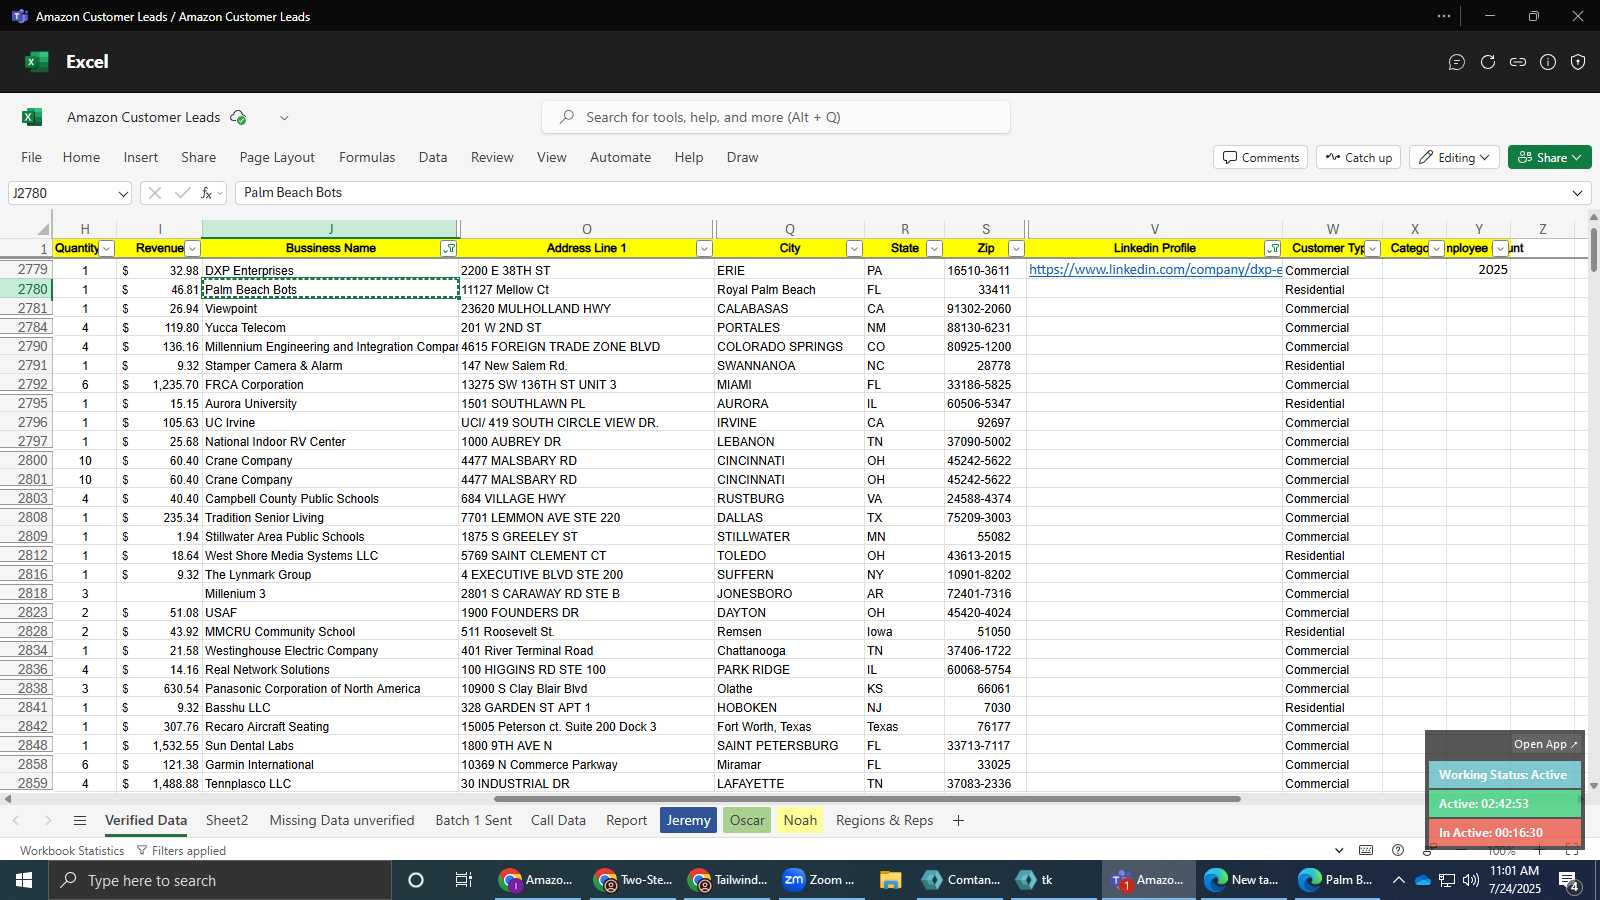Open the all sheets list icon
This screenshot has height=900, width=1600.
pos(80,821)
